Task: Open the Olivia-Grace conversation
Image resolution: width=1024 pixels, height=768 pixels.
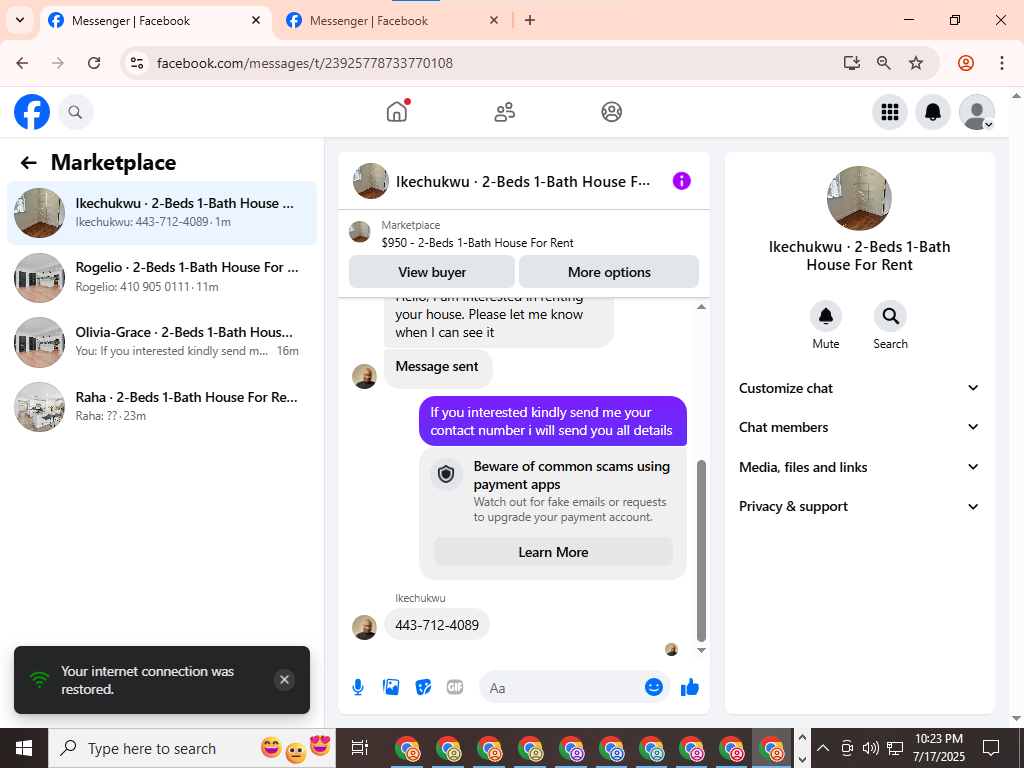Action: [162, 342]
